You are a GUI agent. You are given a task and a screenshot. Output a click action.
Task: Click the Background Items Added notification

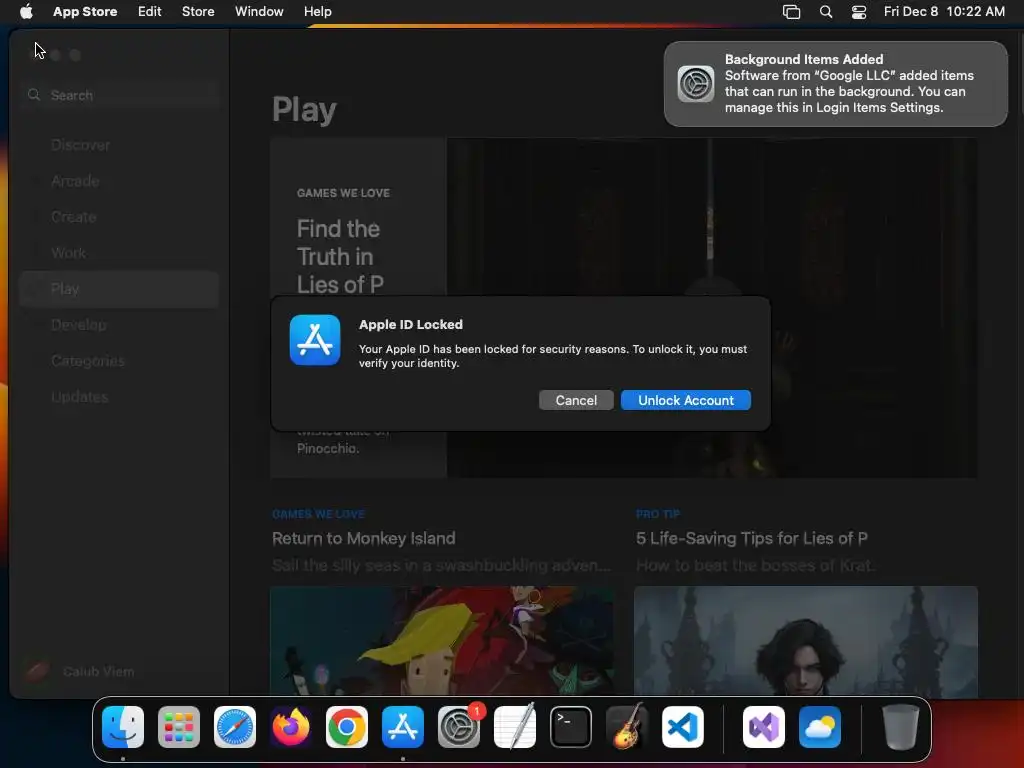click(x=835, y=84)
